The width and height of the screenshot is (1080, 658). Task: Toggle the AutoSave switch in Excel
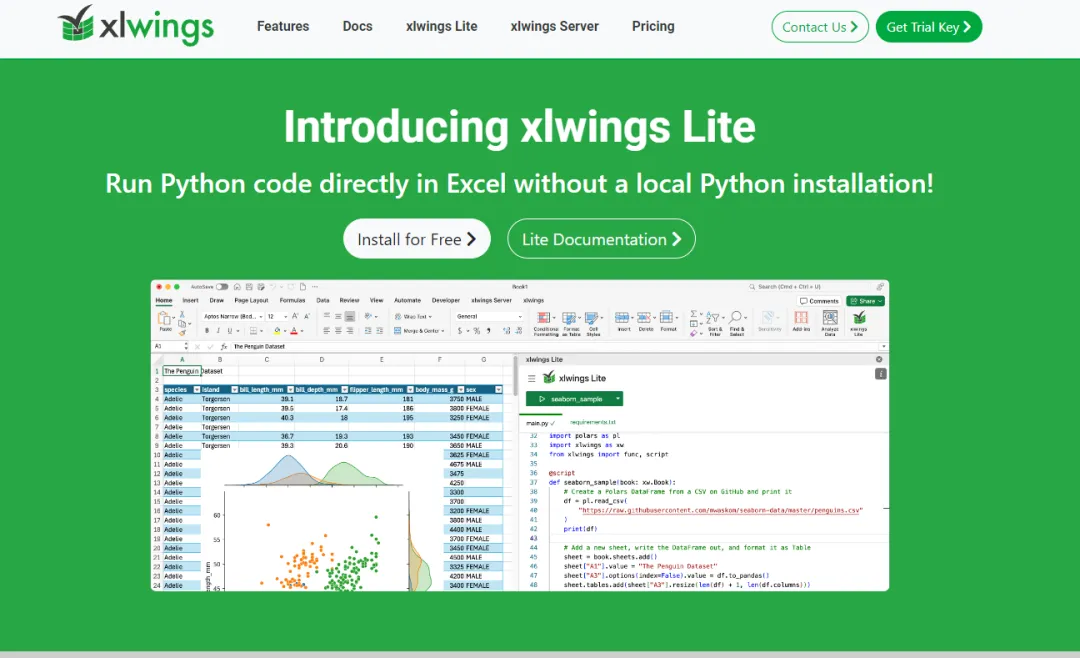point(222,287)
